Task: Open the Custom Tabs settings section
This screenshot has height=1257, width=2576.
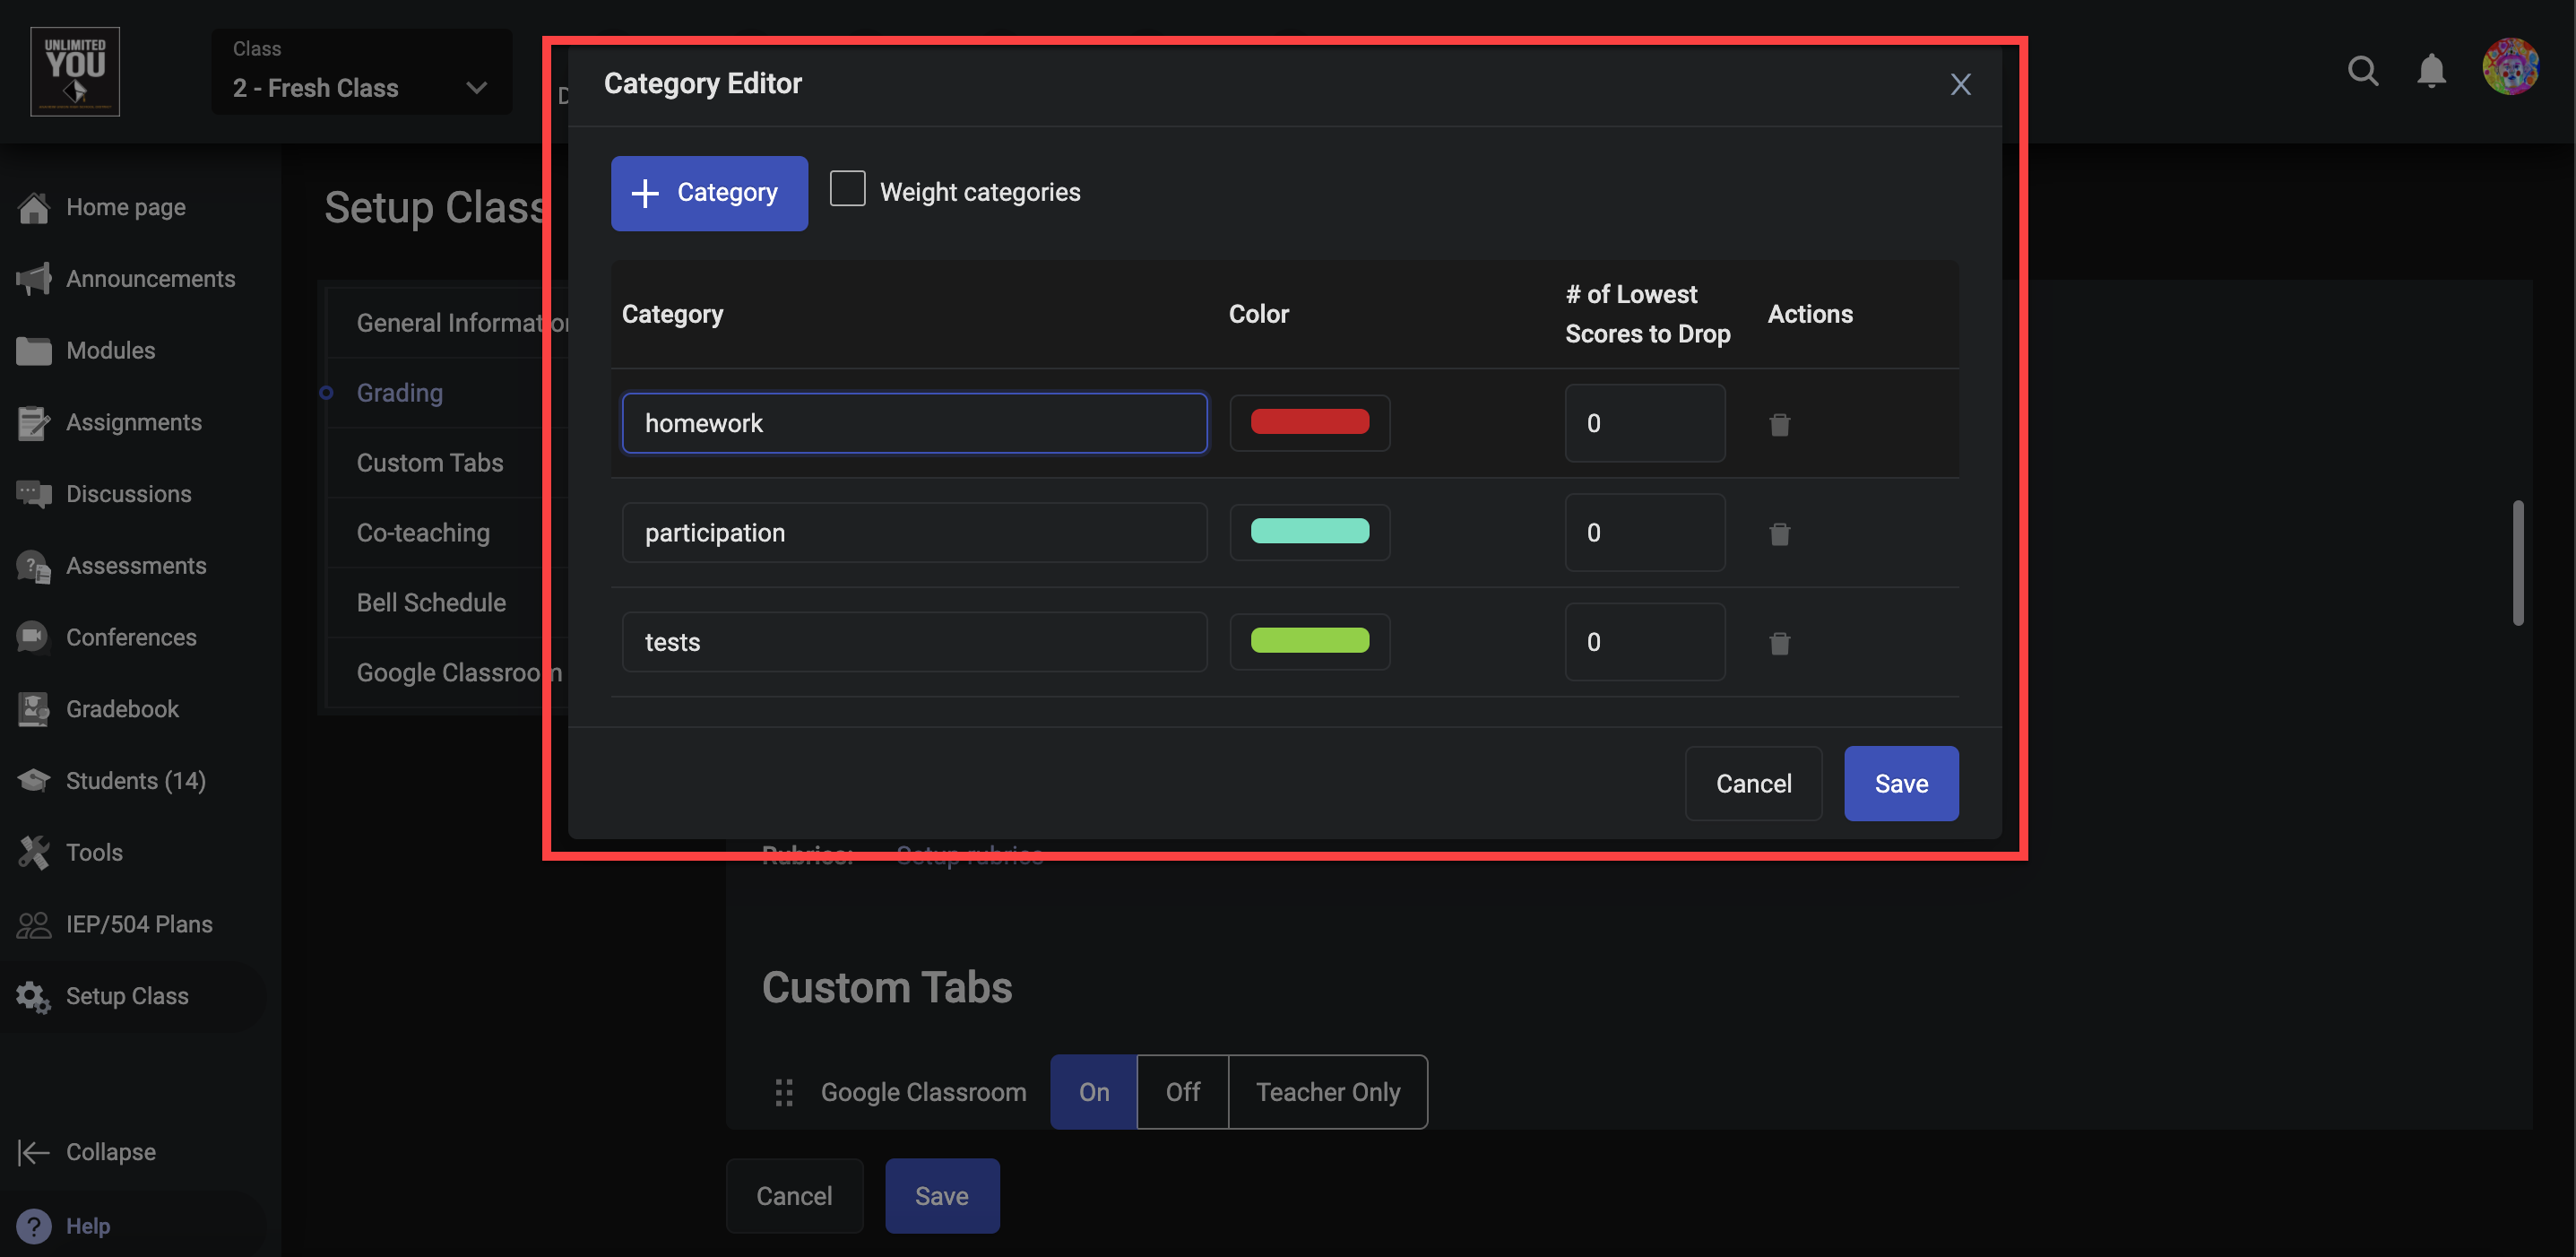Action: tap(430, 463)
